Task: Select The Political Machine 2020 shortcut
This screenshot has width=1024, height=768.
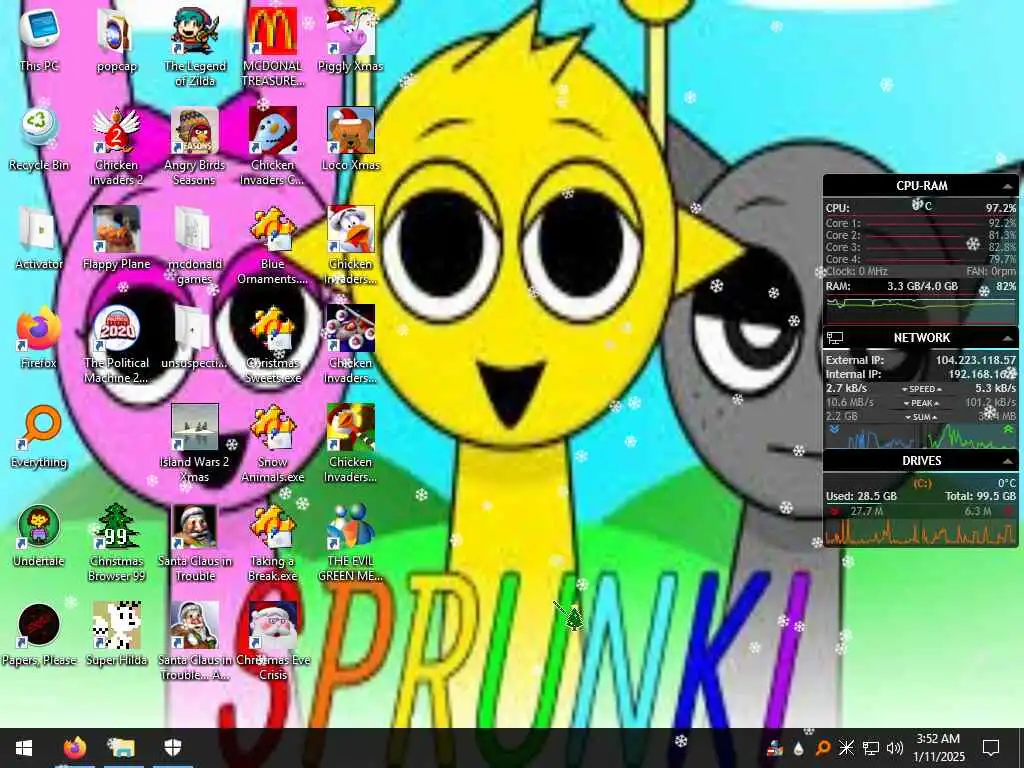Action: pyautogui.click(x=116, y=345)
